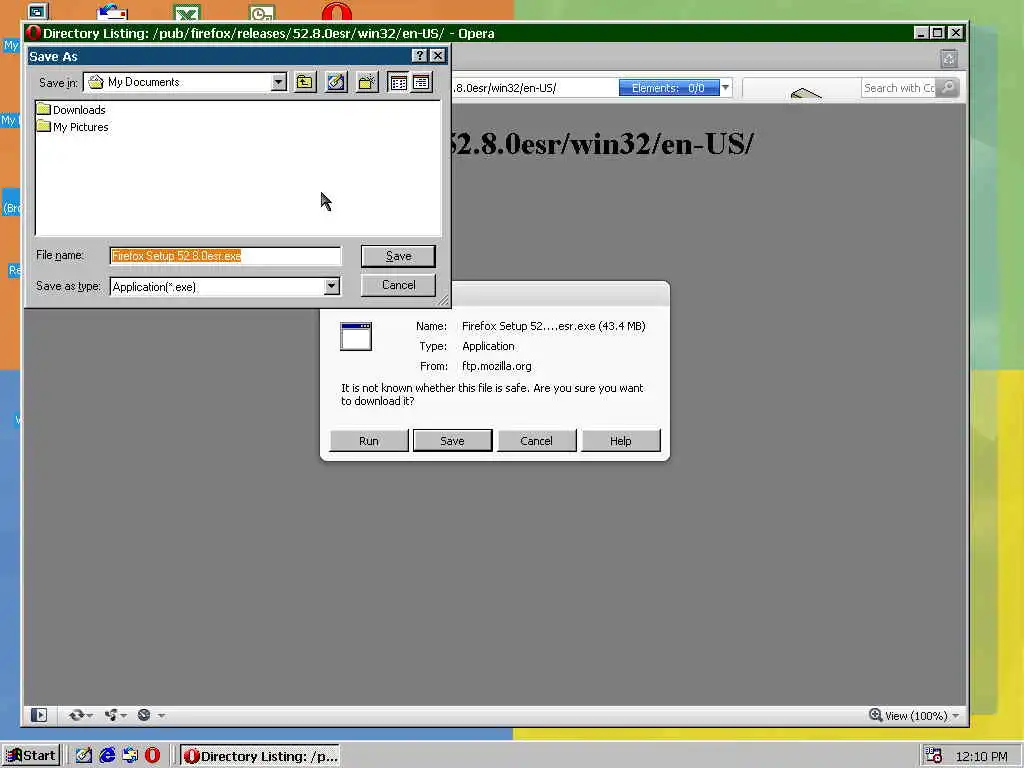Click the Directory Listing taskbar button
Image resolution: width=1024 pixels, height=768 pixels.
261,756
